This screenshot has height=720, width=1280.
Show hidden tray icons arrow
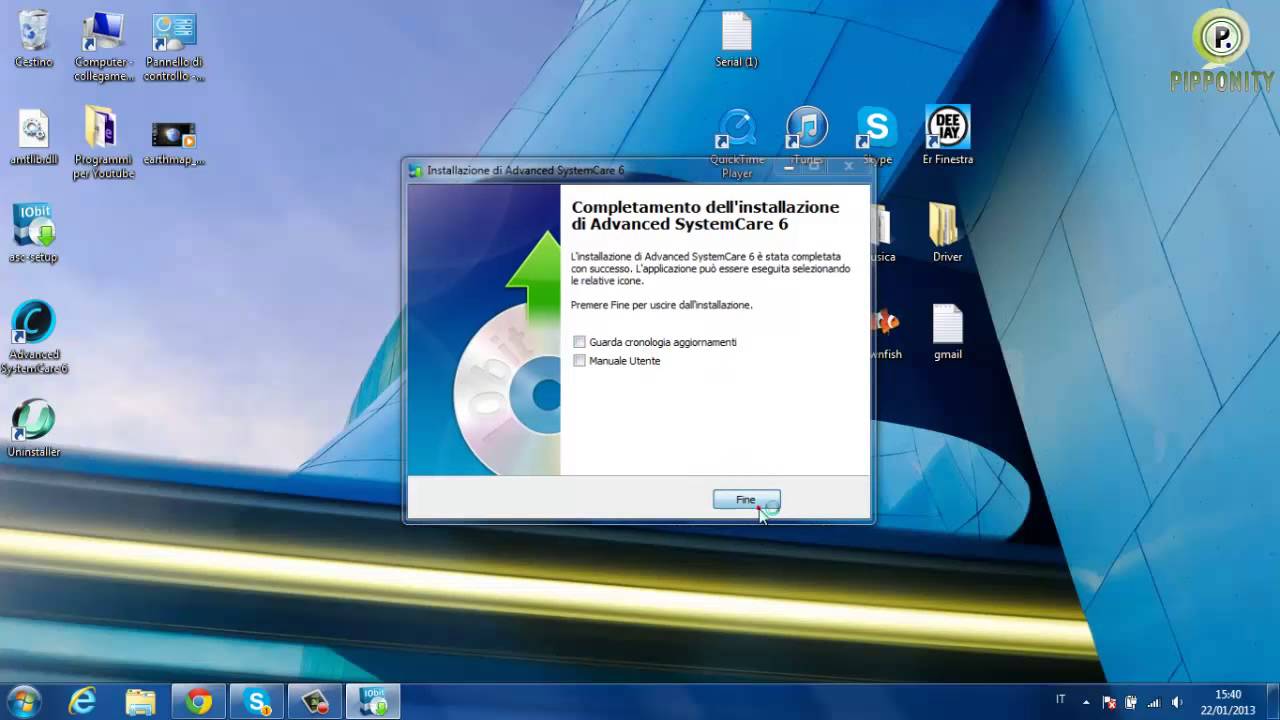pos(1087,702)
